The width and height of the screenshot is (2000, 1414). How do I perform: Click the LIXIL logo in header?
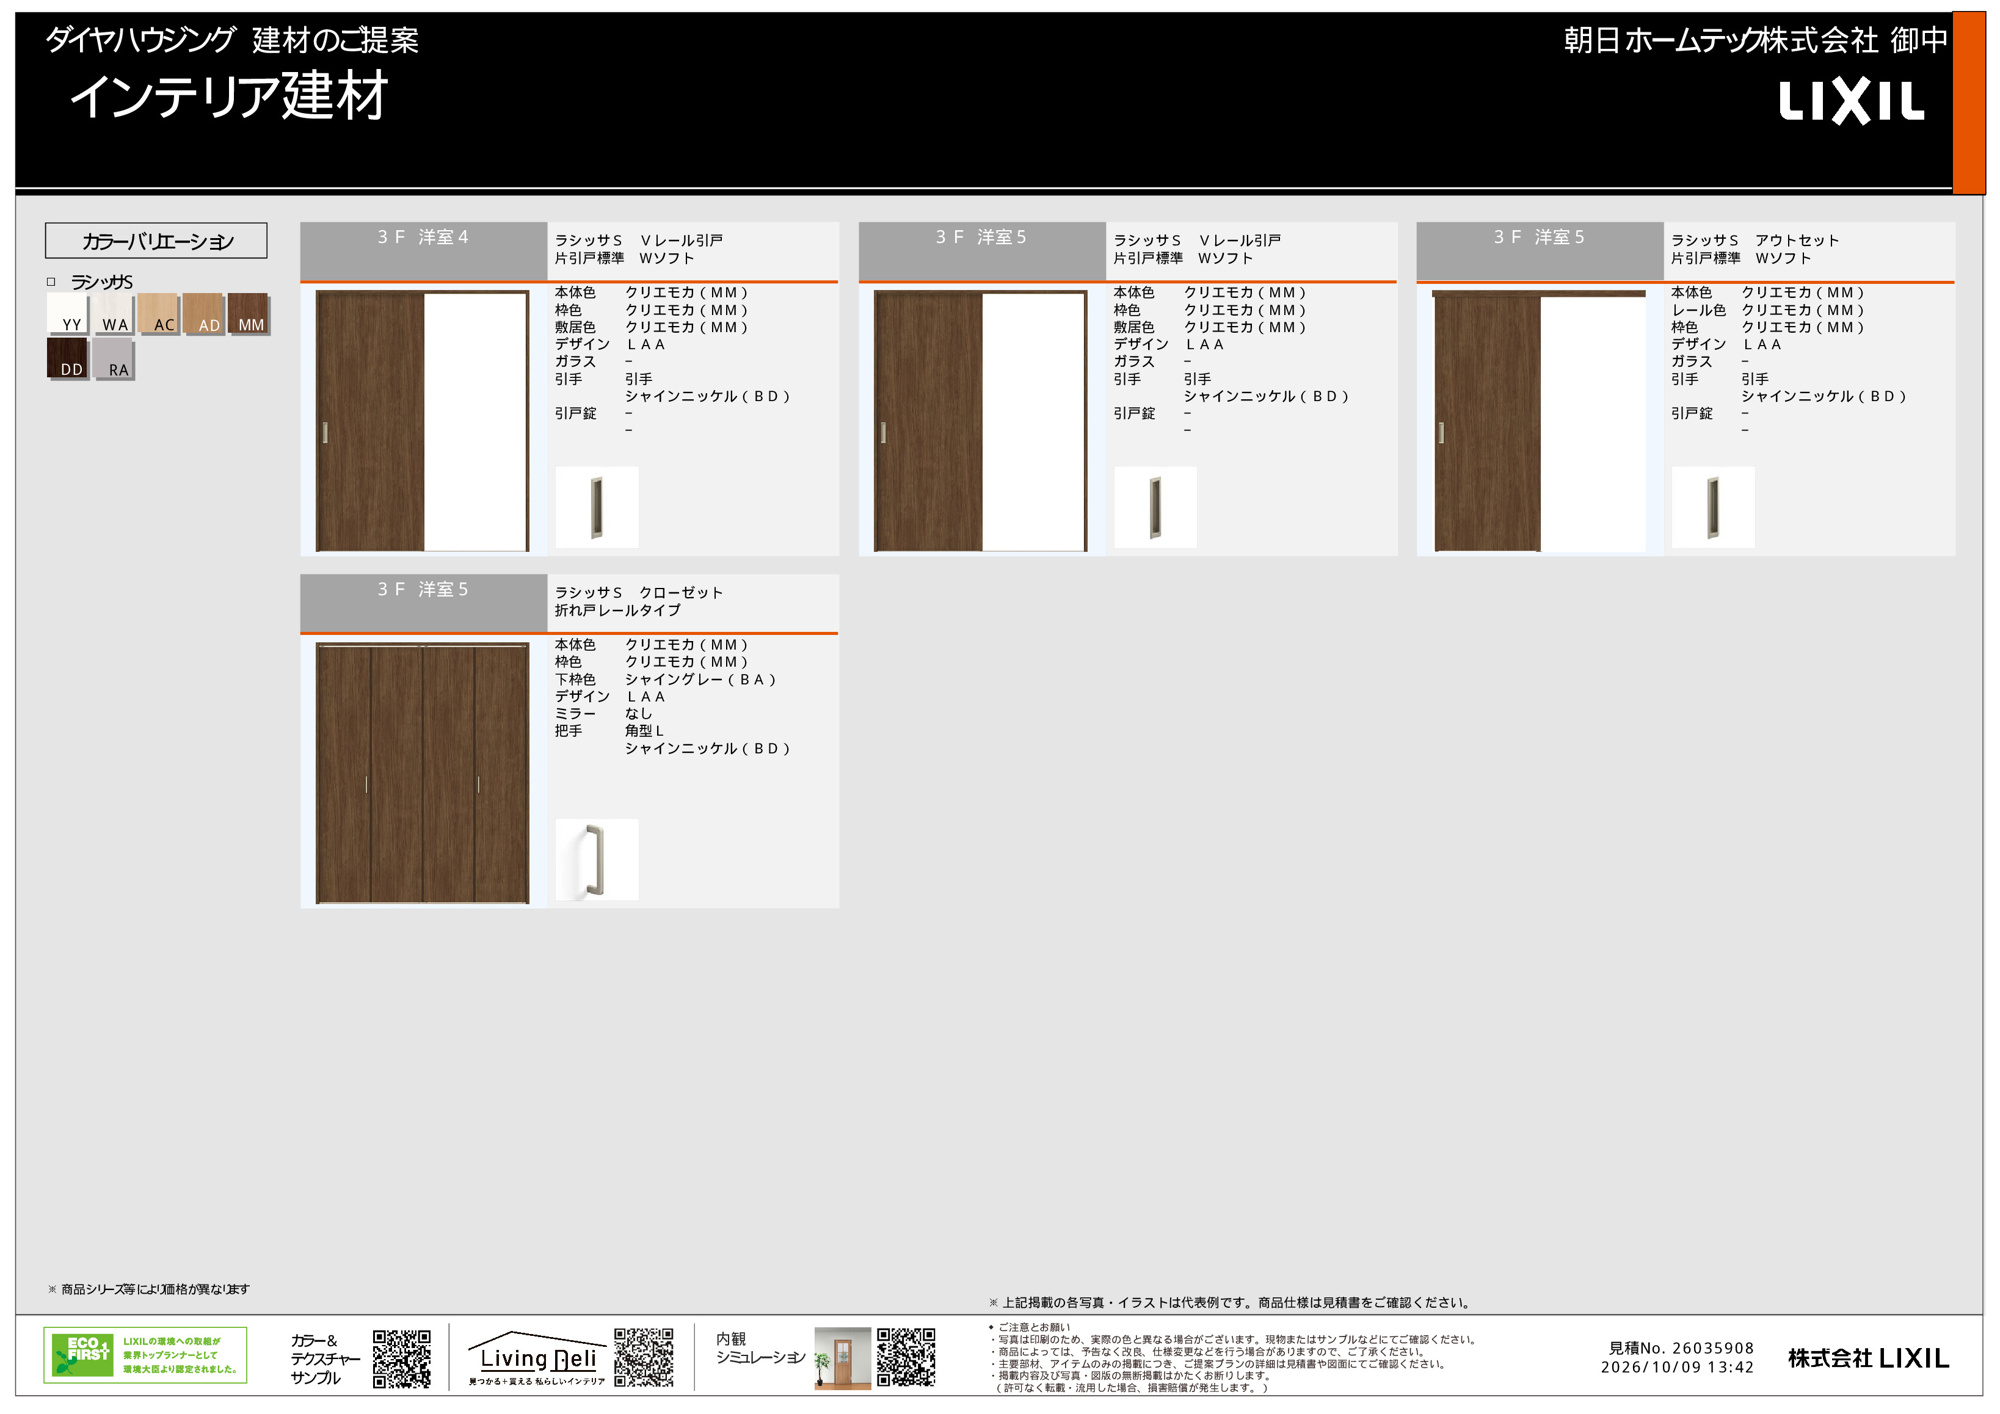[1851, 102]
